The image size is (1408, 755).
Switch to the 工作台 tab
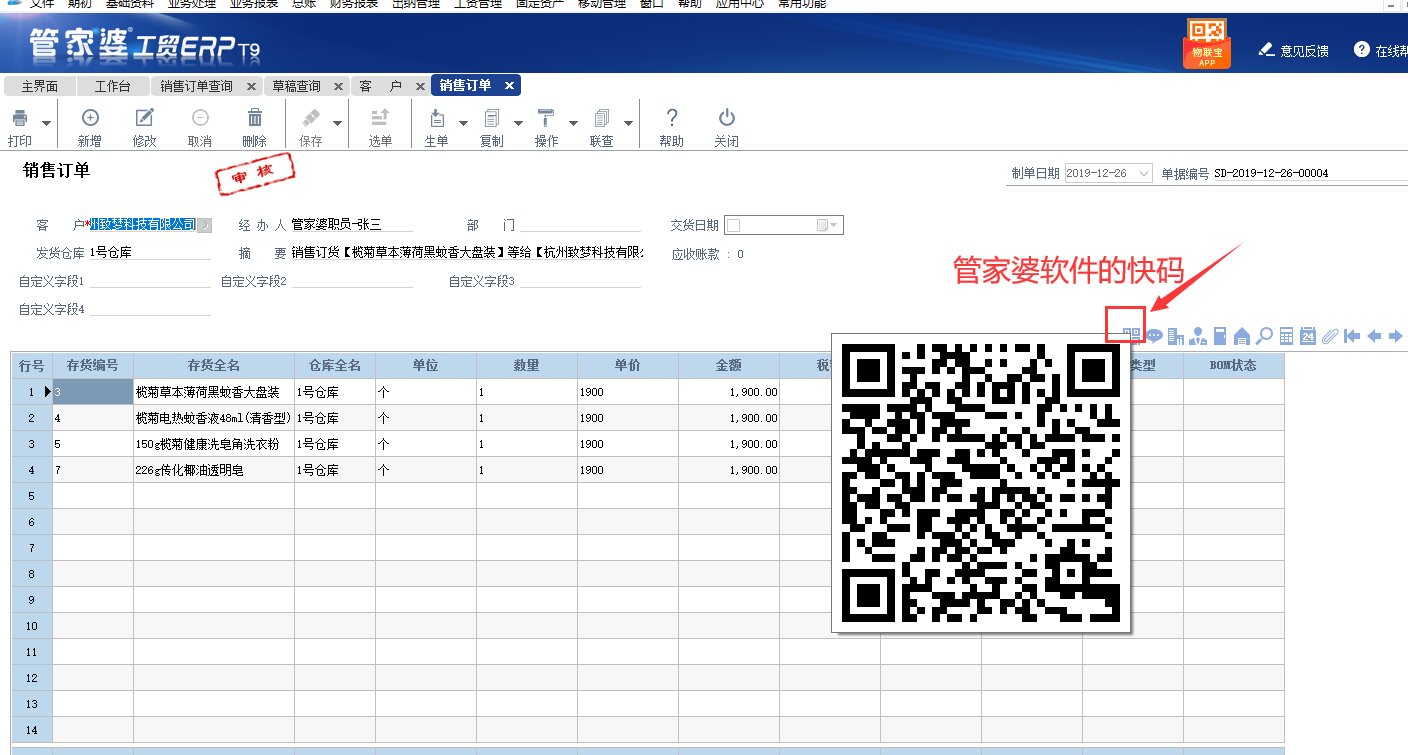tap(113, 86)
